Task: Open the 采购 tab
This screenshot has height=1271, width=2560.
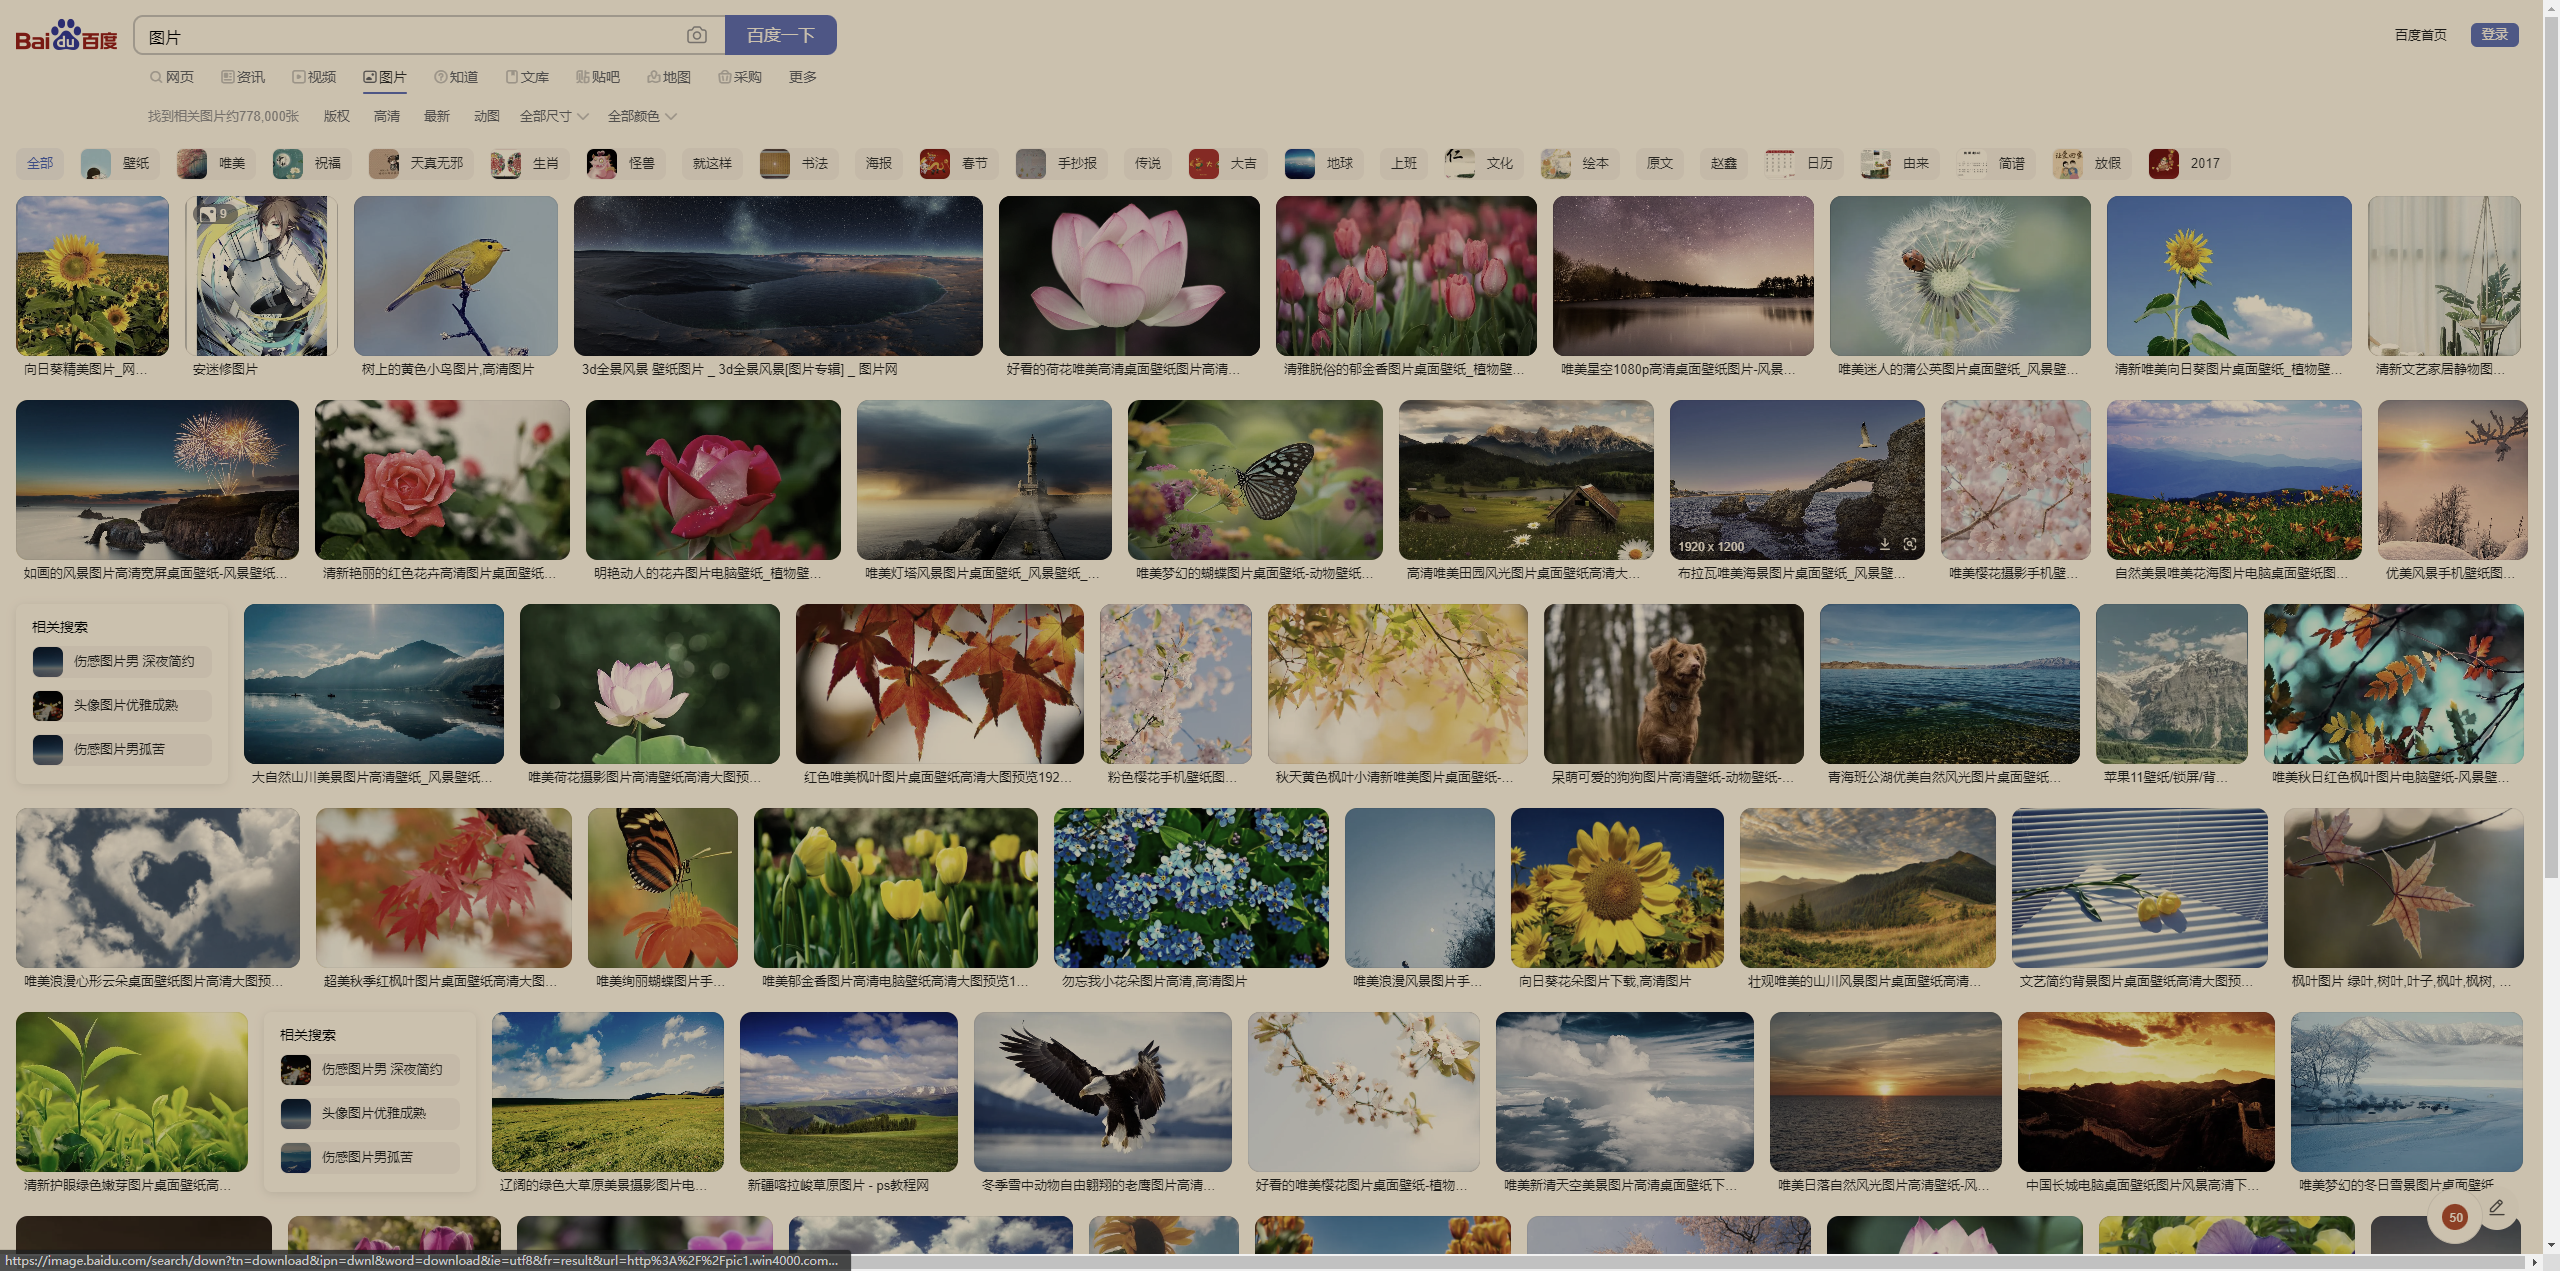Action: (x=740, y=77)
